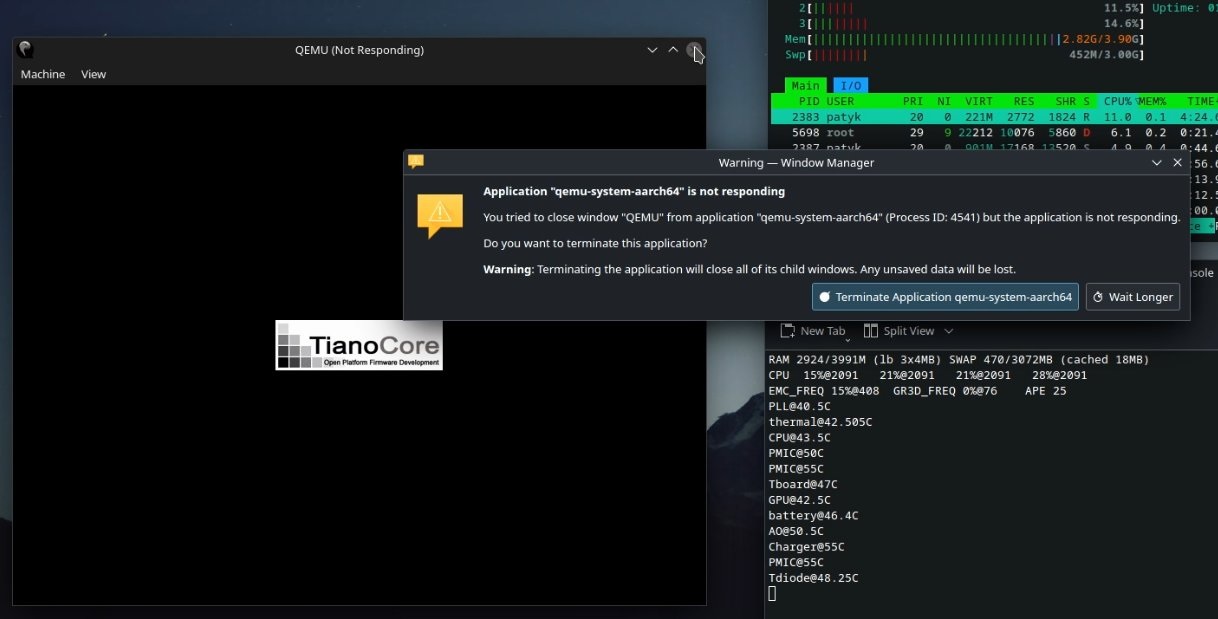Minimize the QEMU window with down chevron

(x=652, y=50)
